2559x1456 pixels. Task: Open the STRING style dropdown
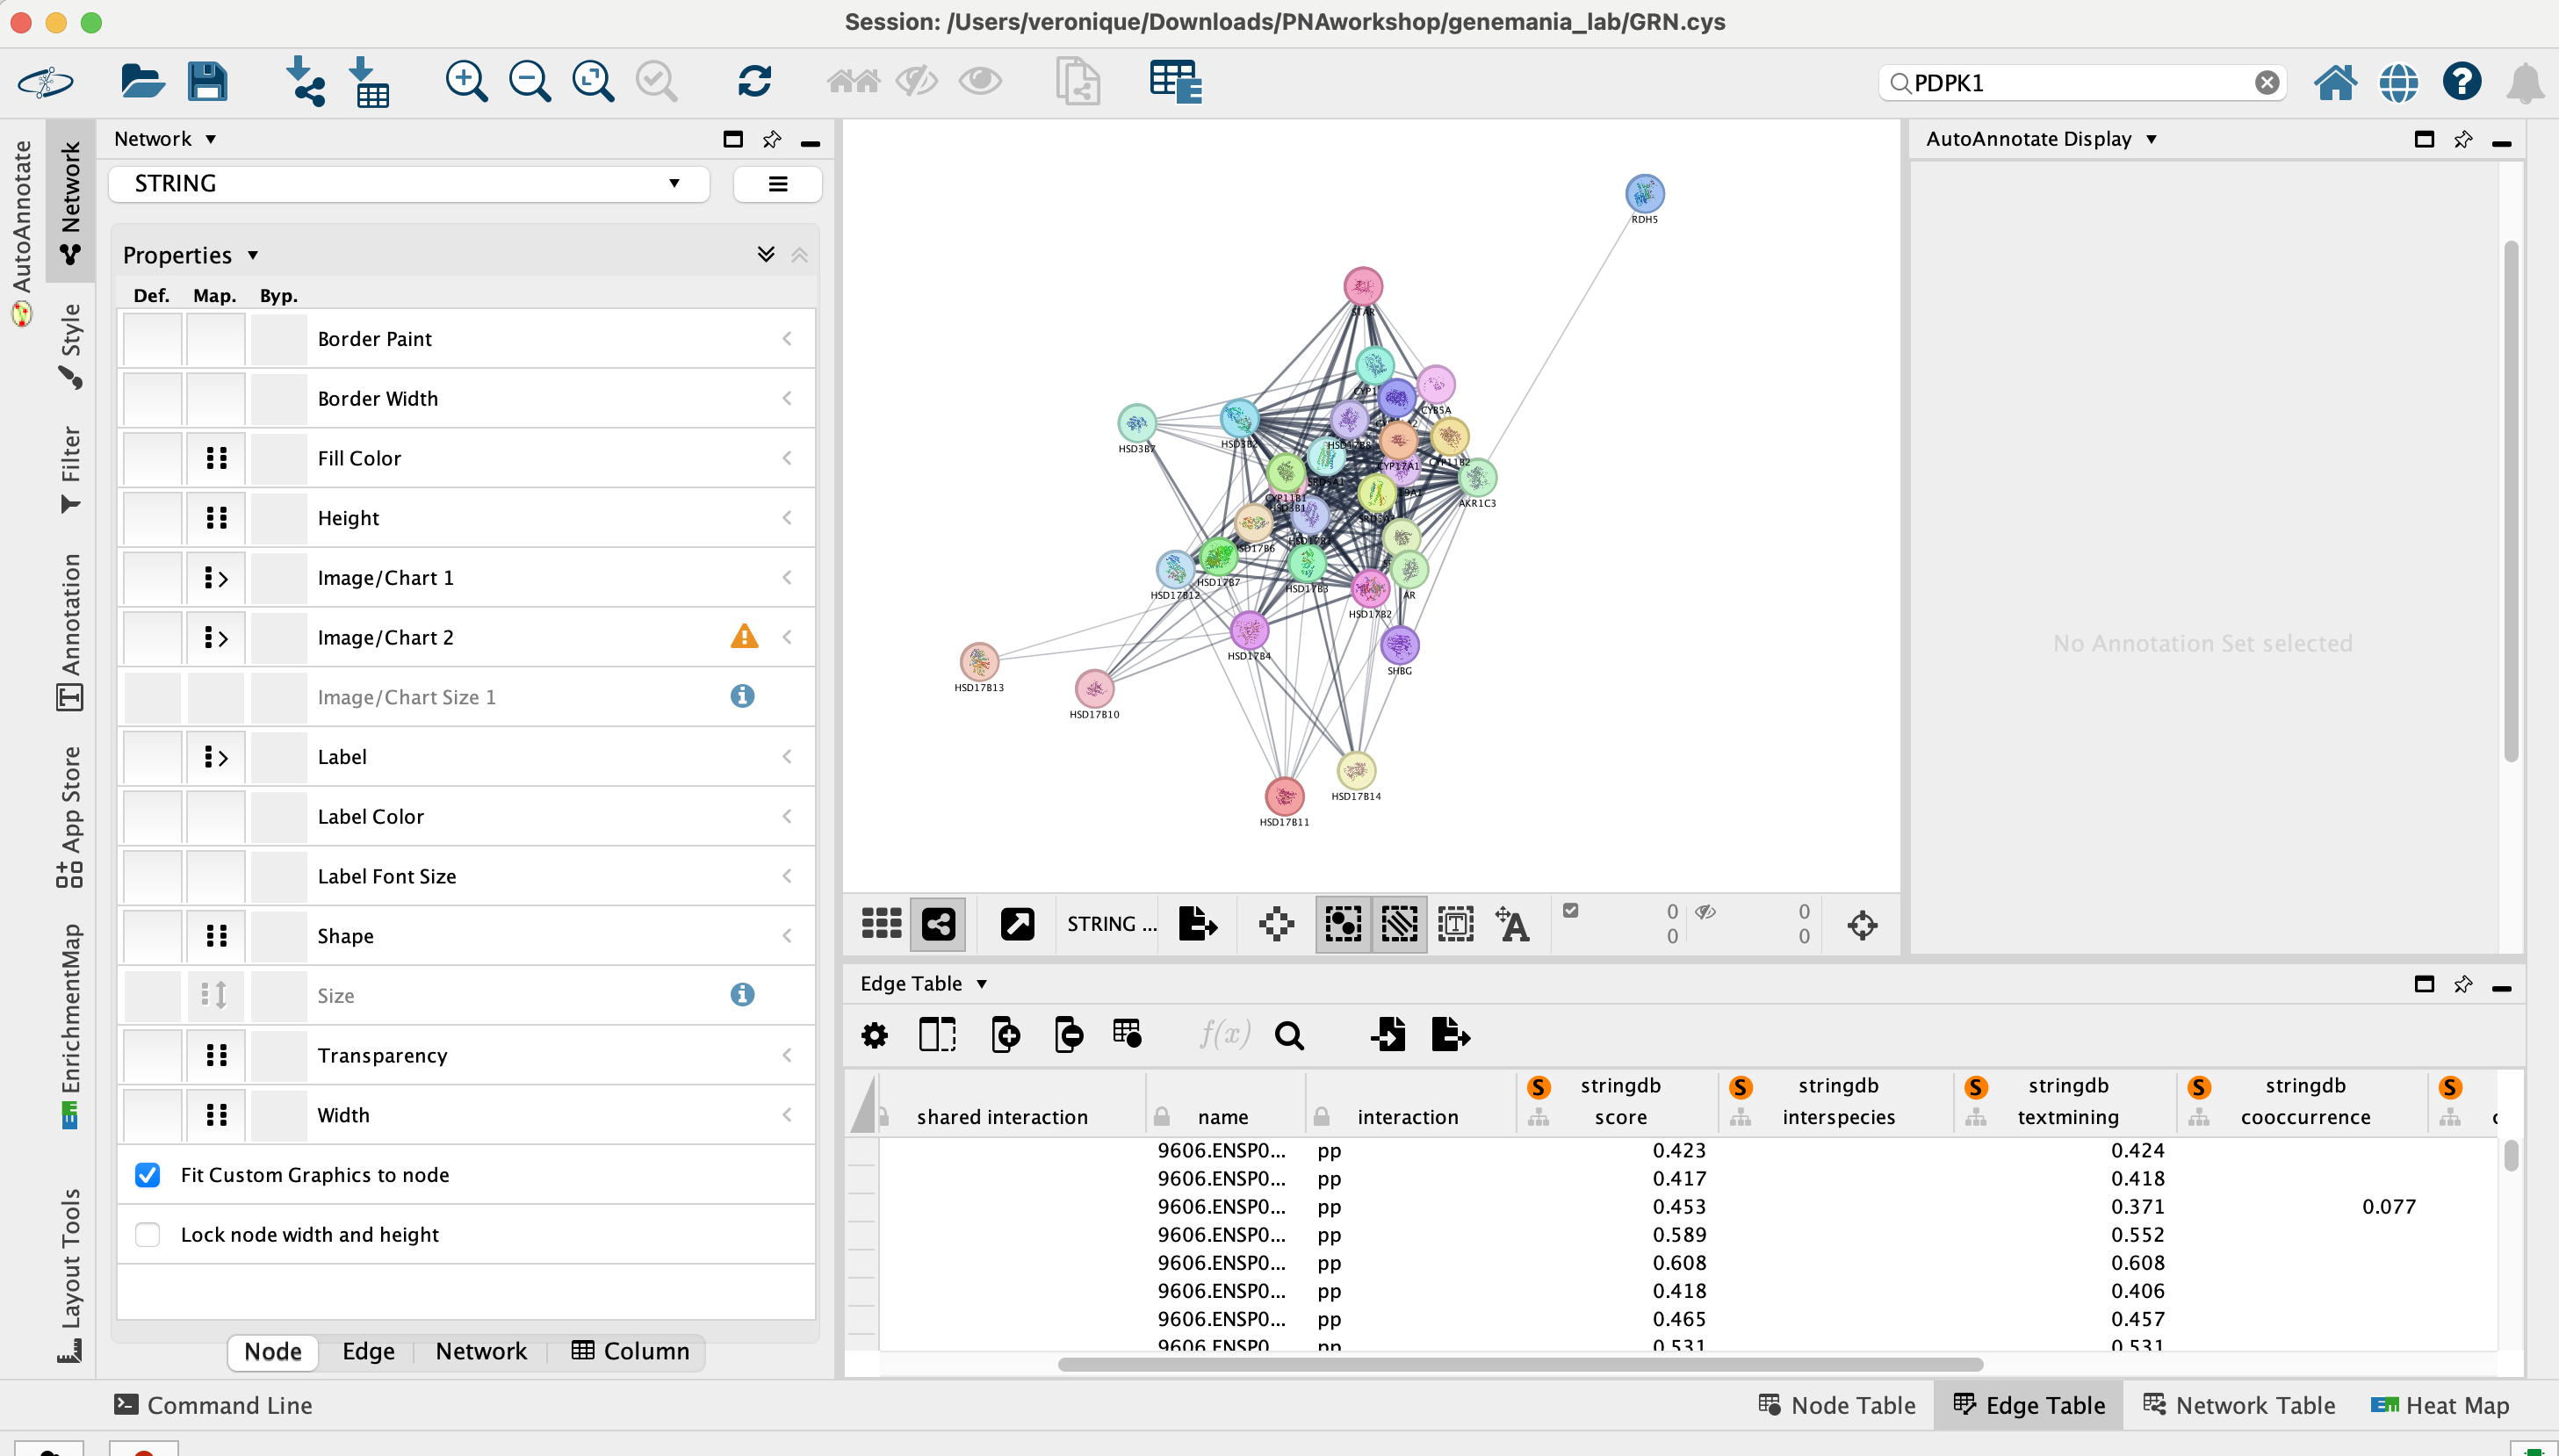(x=408, y=184)
